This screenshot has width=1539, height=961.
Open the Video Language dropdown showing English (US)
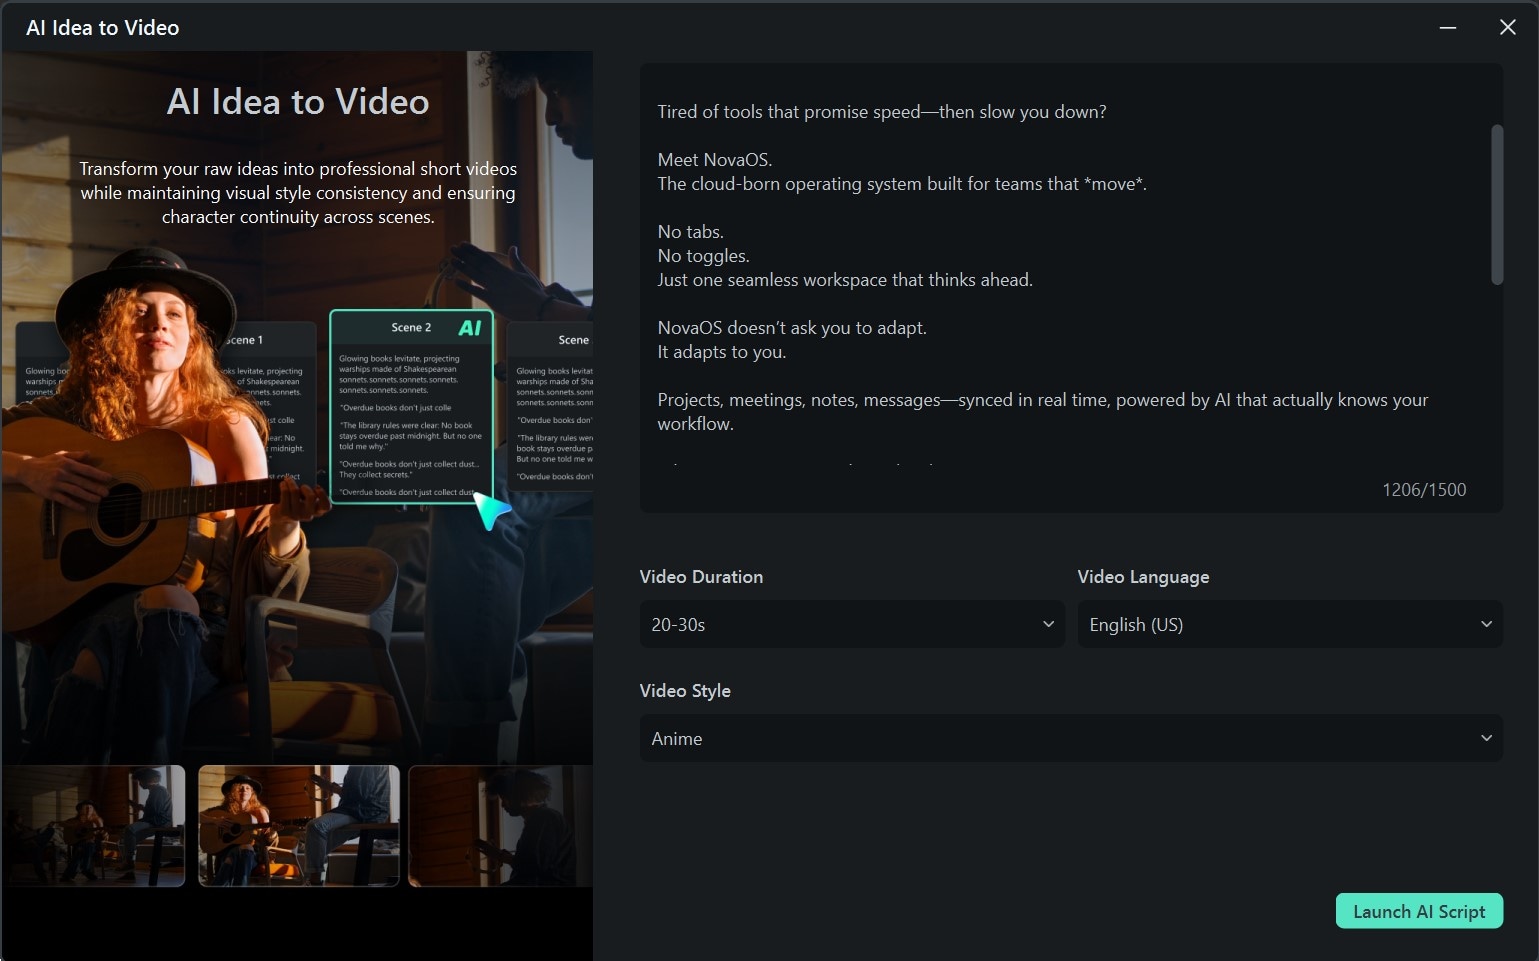pos(1290,624)
